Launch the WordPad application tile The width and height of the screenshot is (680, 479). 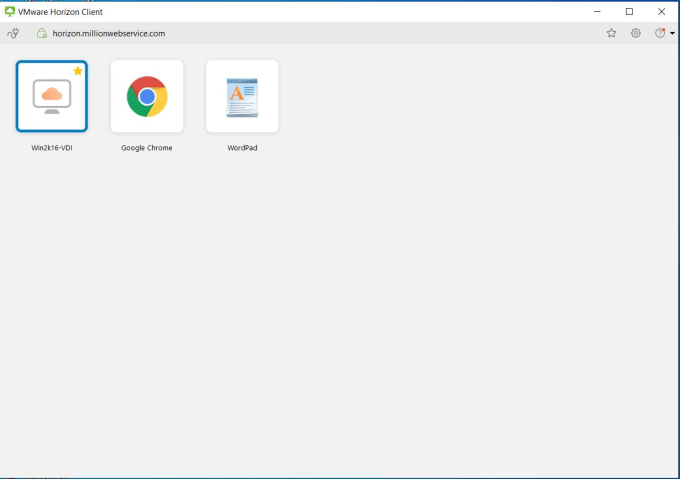242,96
